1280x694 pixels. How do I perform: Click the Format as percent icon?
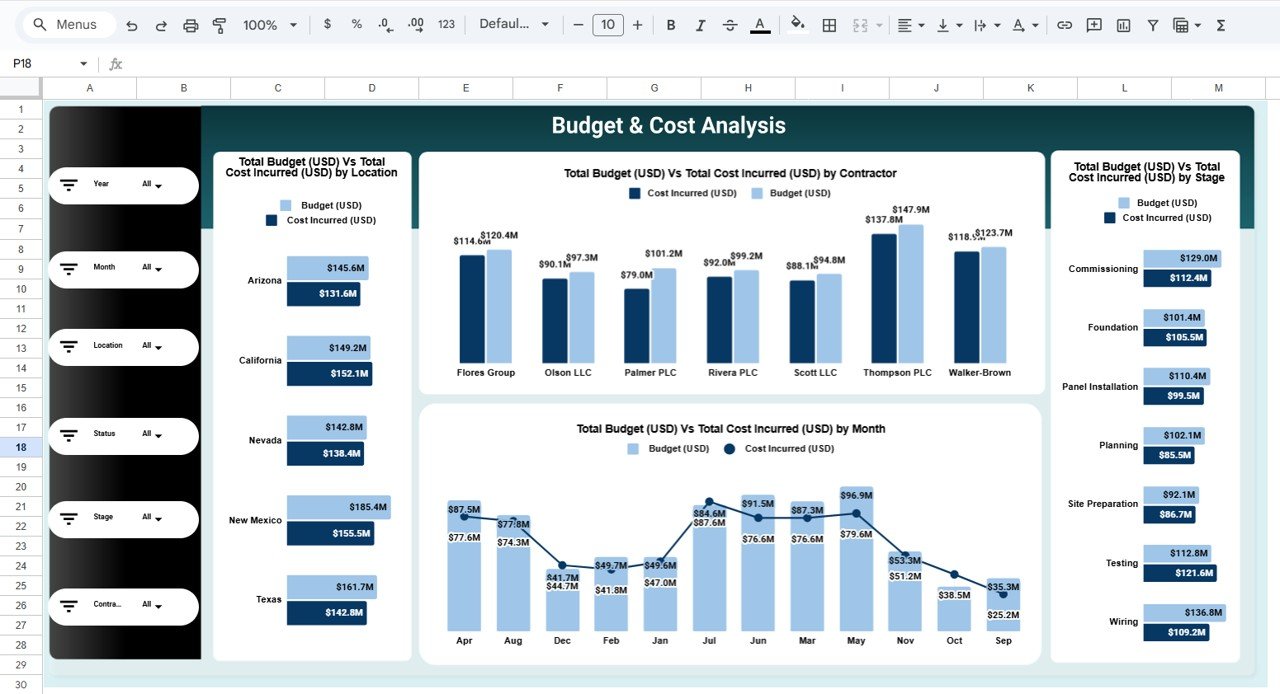[x=356, y=24]
